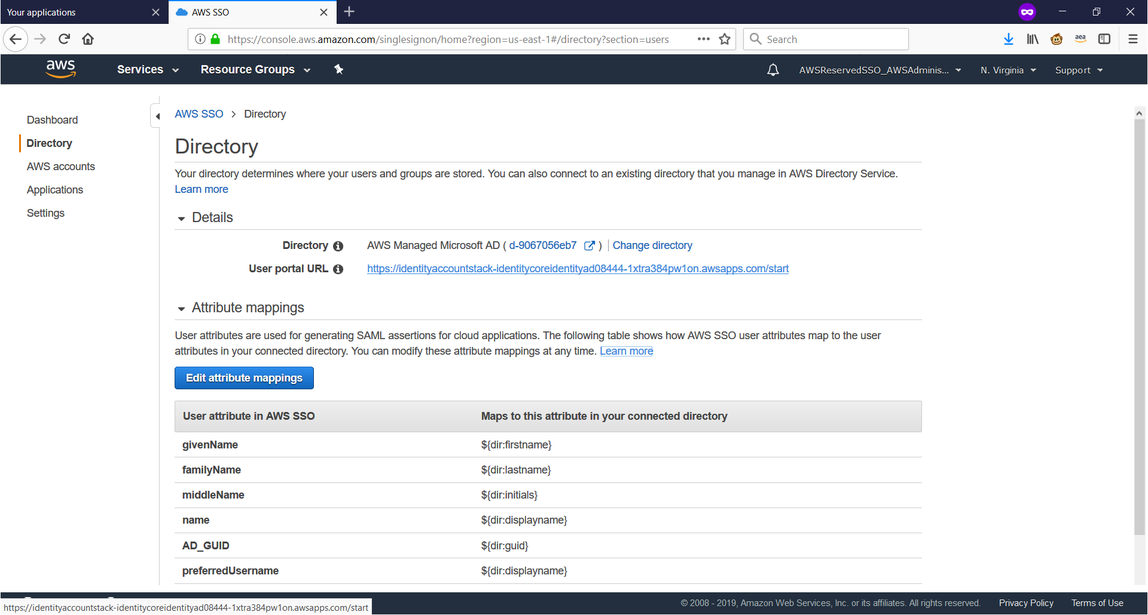The image size is (1148, 615).
Task: Click the preferredUsername attribute row
Action: (x=548, y=570)
